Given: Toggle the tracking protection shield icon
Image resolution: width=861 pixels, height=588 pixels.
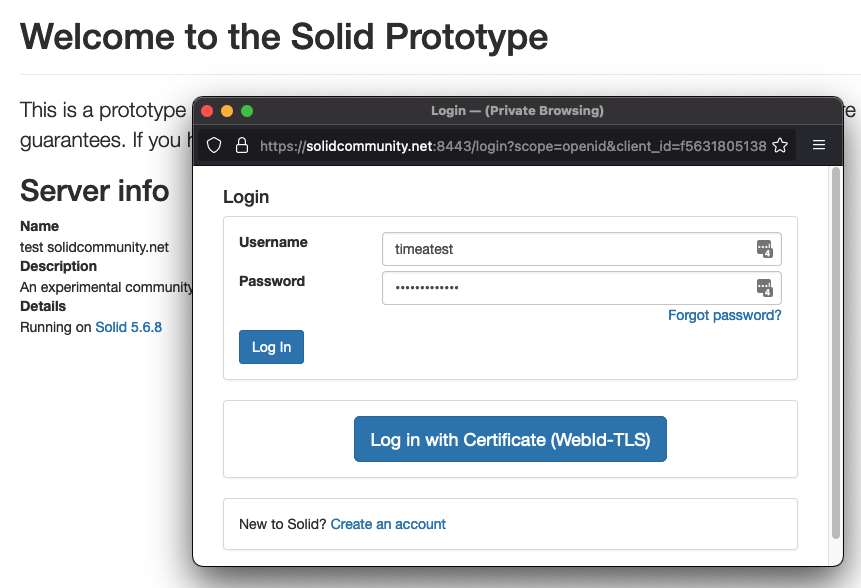Looking at the screenshot, I should pos(213,144).
